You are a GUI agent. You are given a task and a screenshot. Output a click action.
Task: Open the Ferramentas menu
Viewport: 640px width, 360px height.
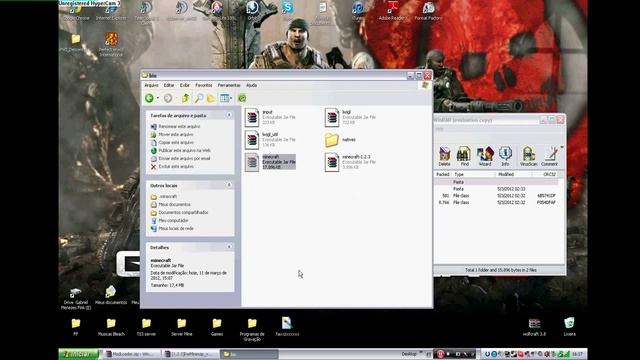click(x=229, y=85)
